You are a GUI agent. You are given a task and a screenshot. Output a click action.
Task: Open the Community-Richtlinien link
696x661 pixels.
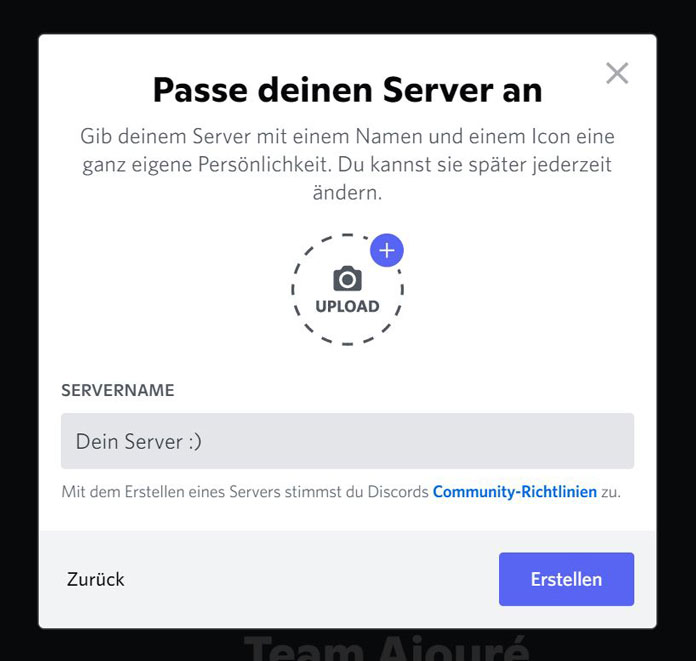(x=514, y=492)
